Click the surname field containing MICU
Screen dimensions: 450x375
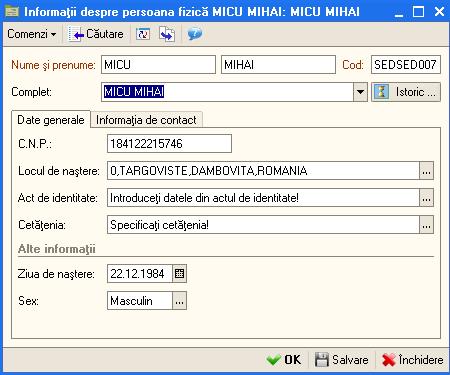[x=158, y=64]
